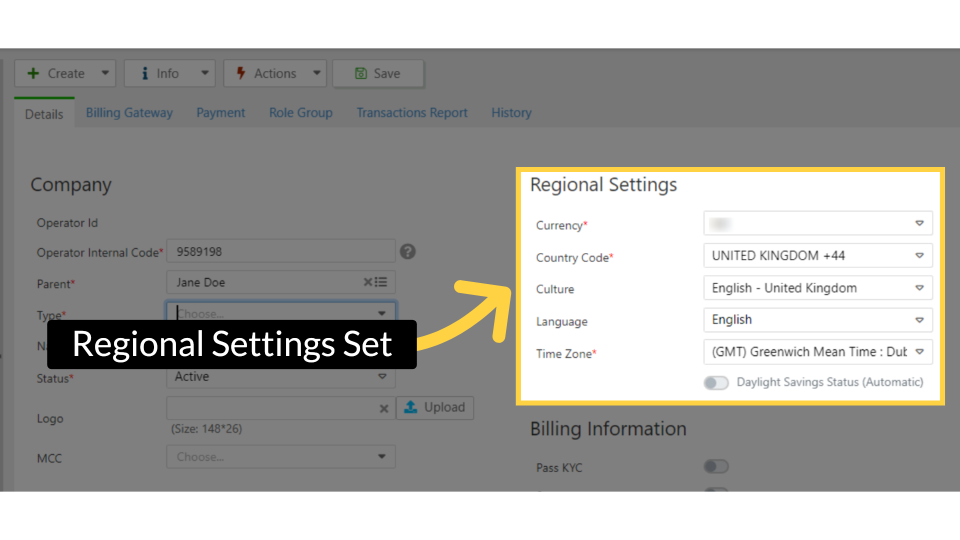
Task: Enable the Pass KYC toggle
Action: click(716, 466)
